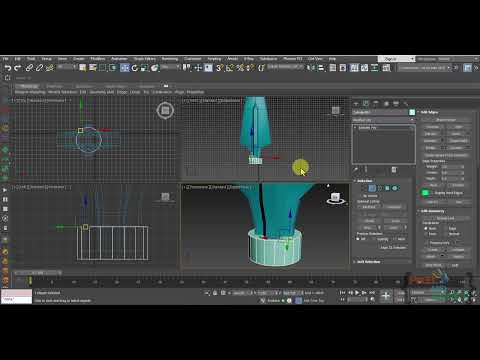The height and width of the screenshot is (360, 480).
Task: Collapse the Edit Geometry rollout
Action: point(432,211)
